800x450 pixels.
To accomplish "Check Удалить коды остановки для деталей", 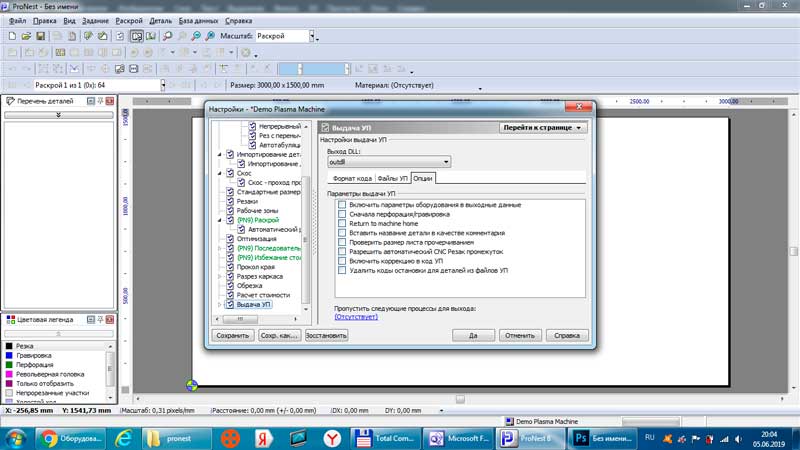I will pyautogui.click(x=342, y=270).
